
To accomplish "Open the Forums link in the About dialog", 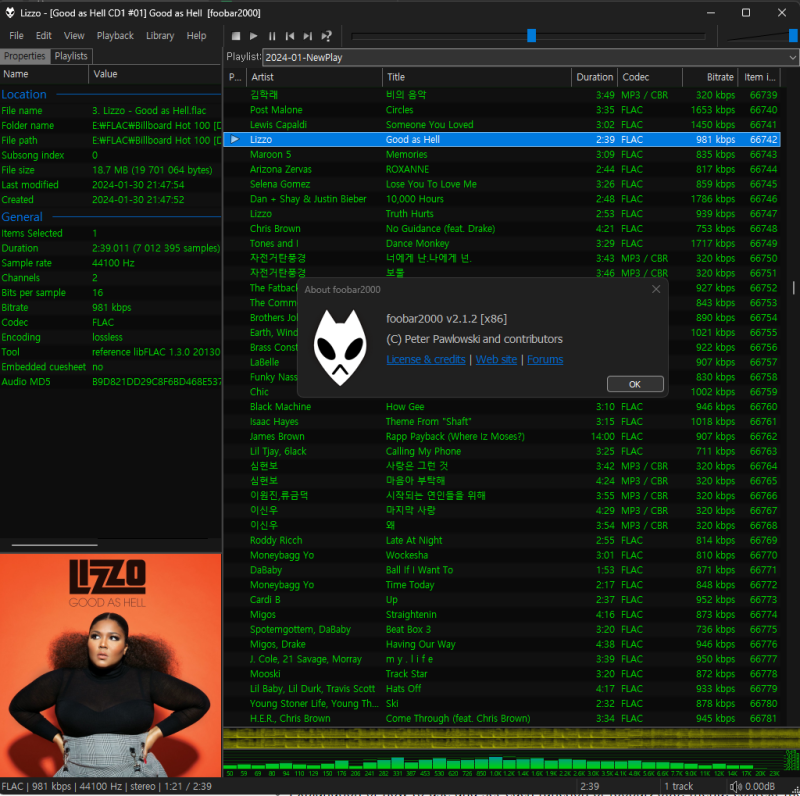I will coord(545,359).
